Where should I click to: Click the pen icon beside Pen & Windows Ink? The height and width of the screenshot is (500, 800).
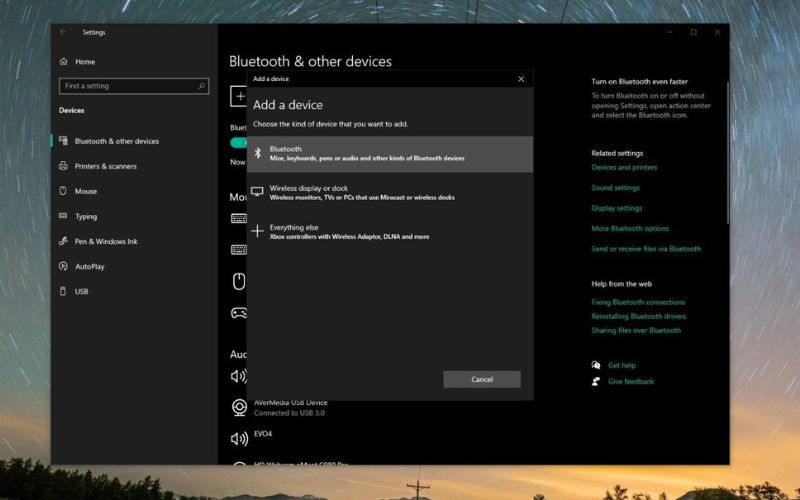[63, 241]
